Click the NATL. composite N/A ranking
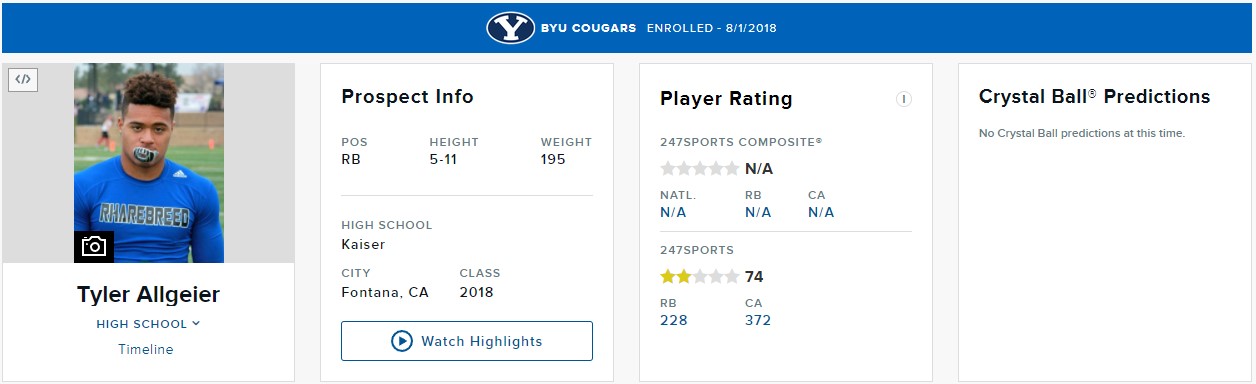The image size is (1256, 384). point(673,212)
